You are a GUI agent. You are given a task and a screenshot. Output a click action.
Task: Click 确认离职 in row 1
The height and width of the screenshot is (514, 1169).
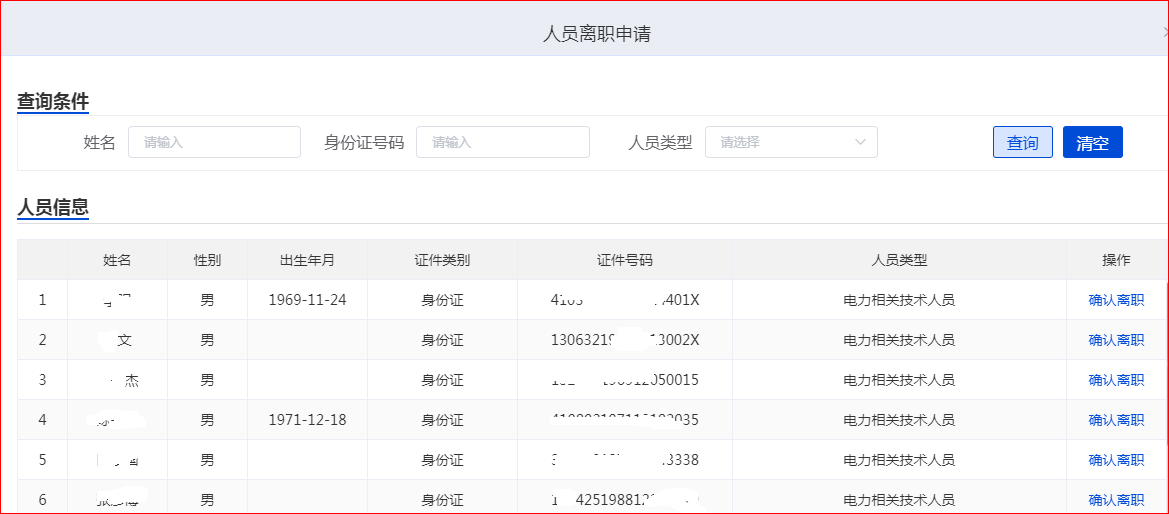tap(1116, 300)
